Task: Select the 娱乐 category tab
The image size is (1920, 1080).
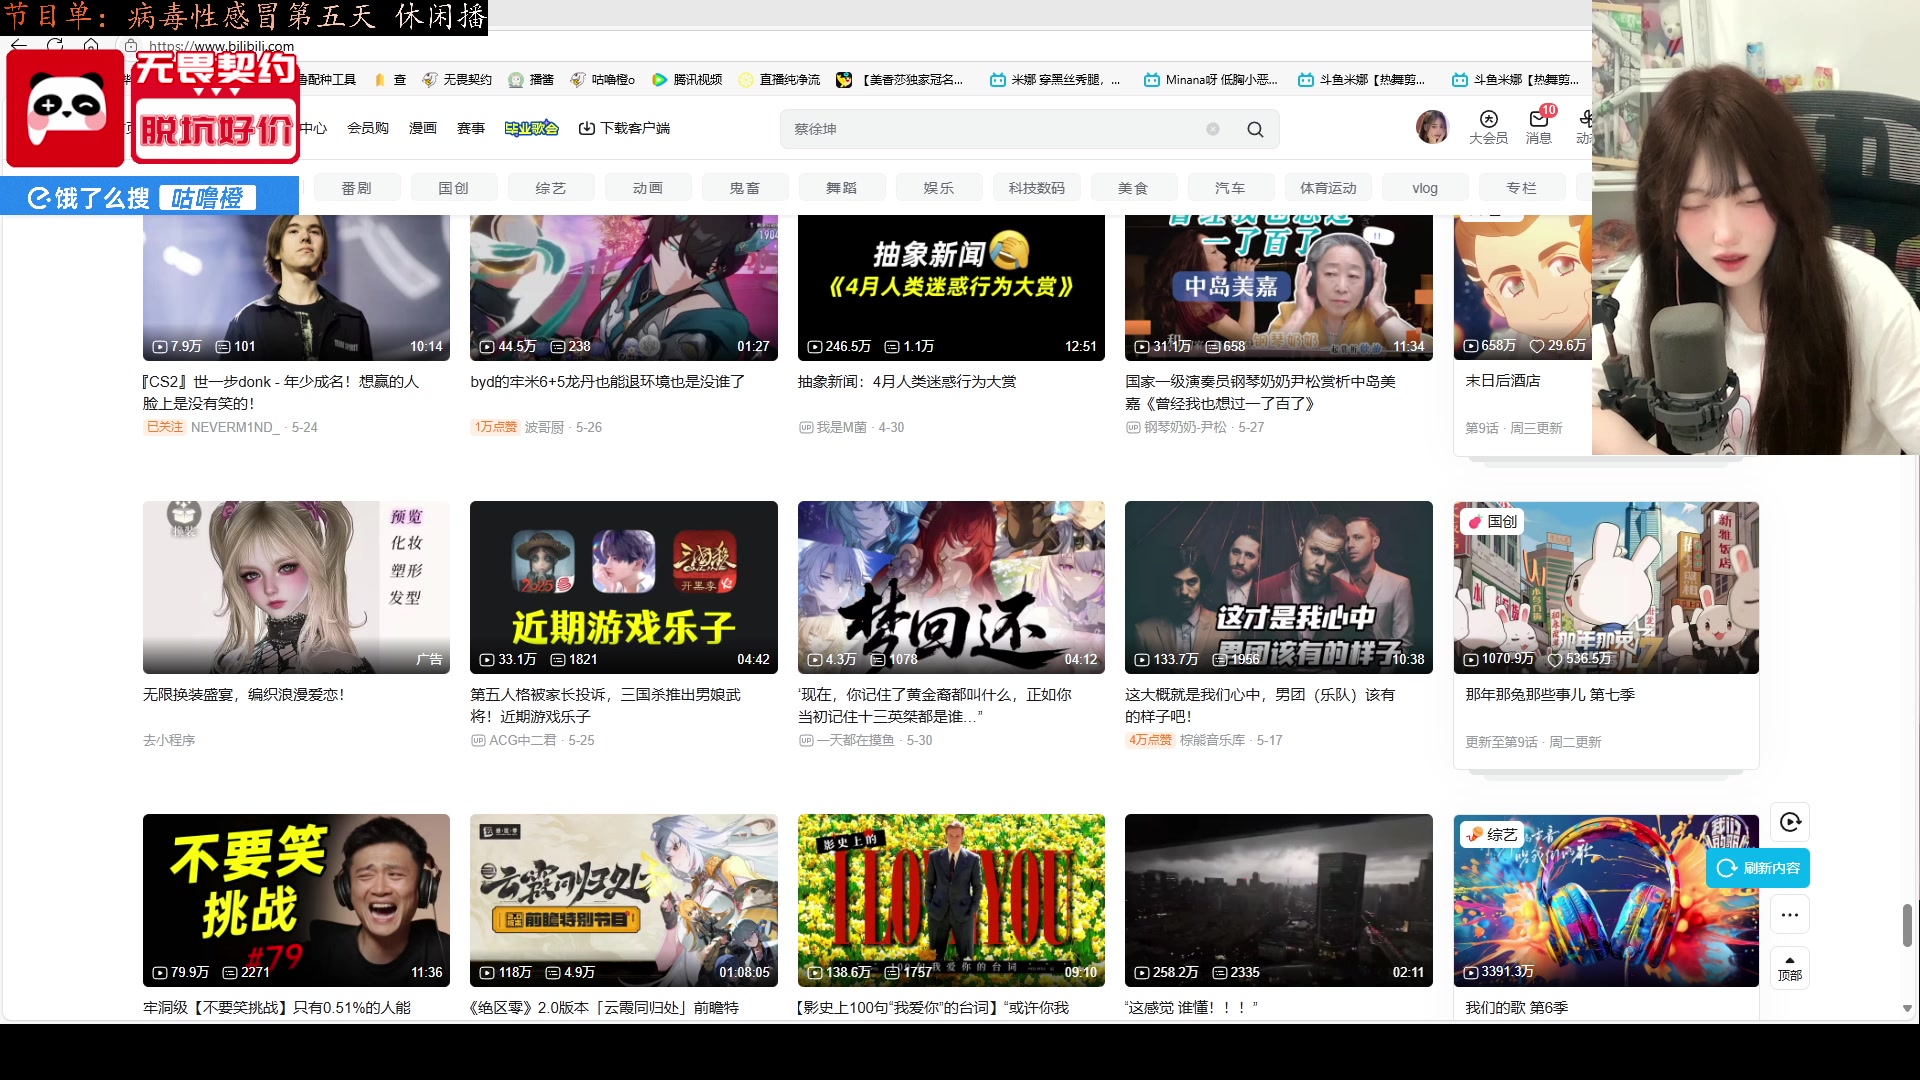Action: 939,187
